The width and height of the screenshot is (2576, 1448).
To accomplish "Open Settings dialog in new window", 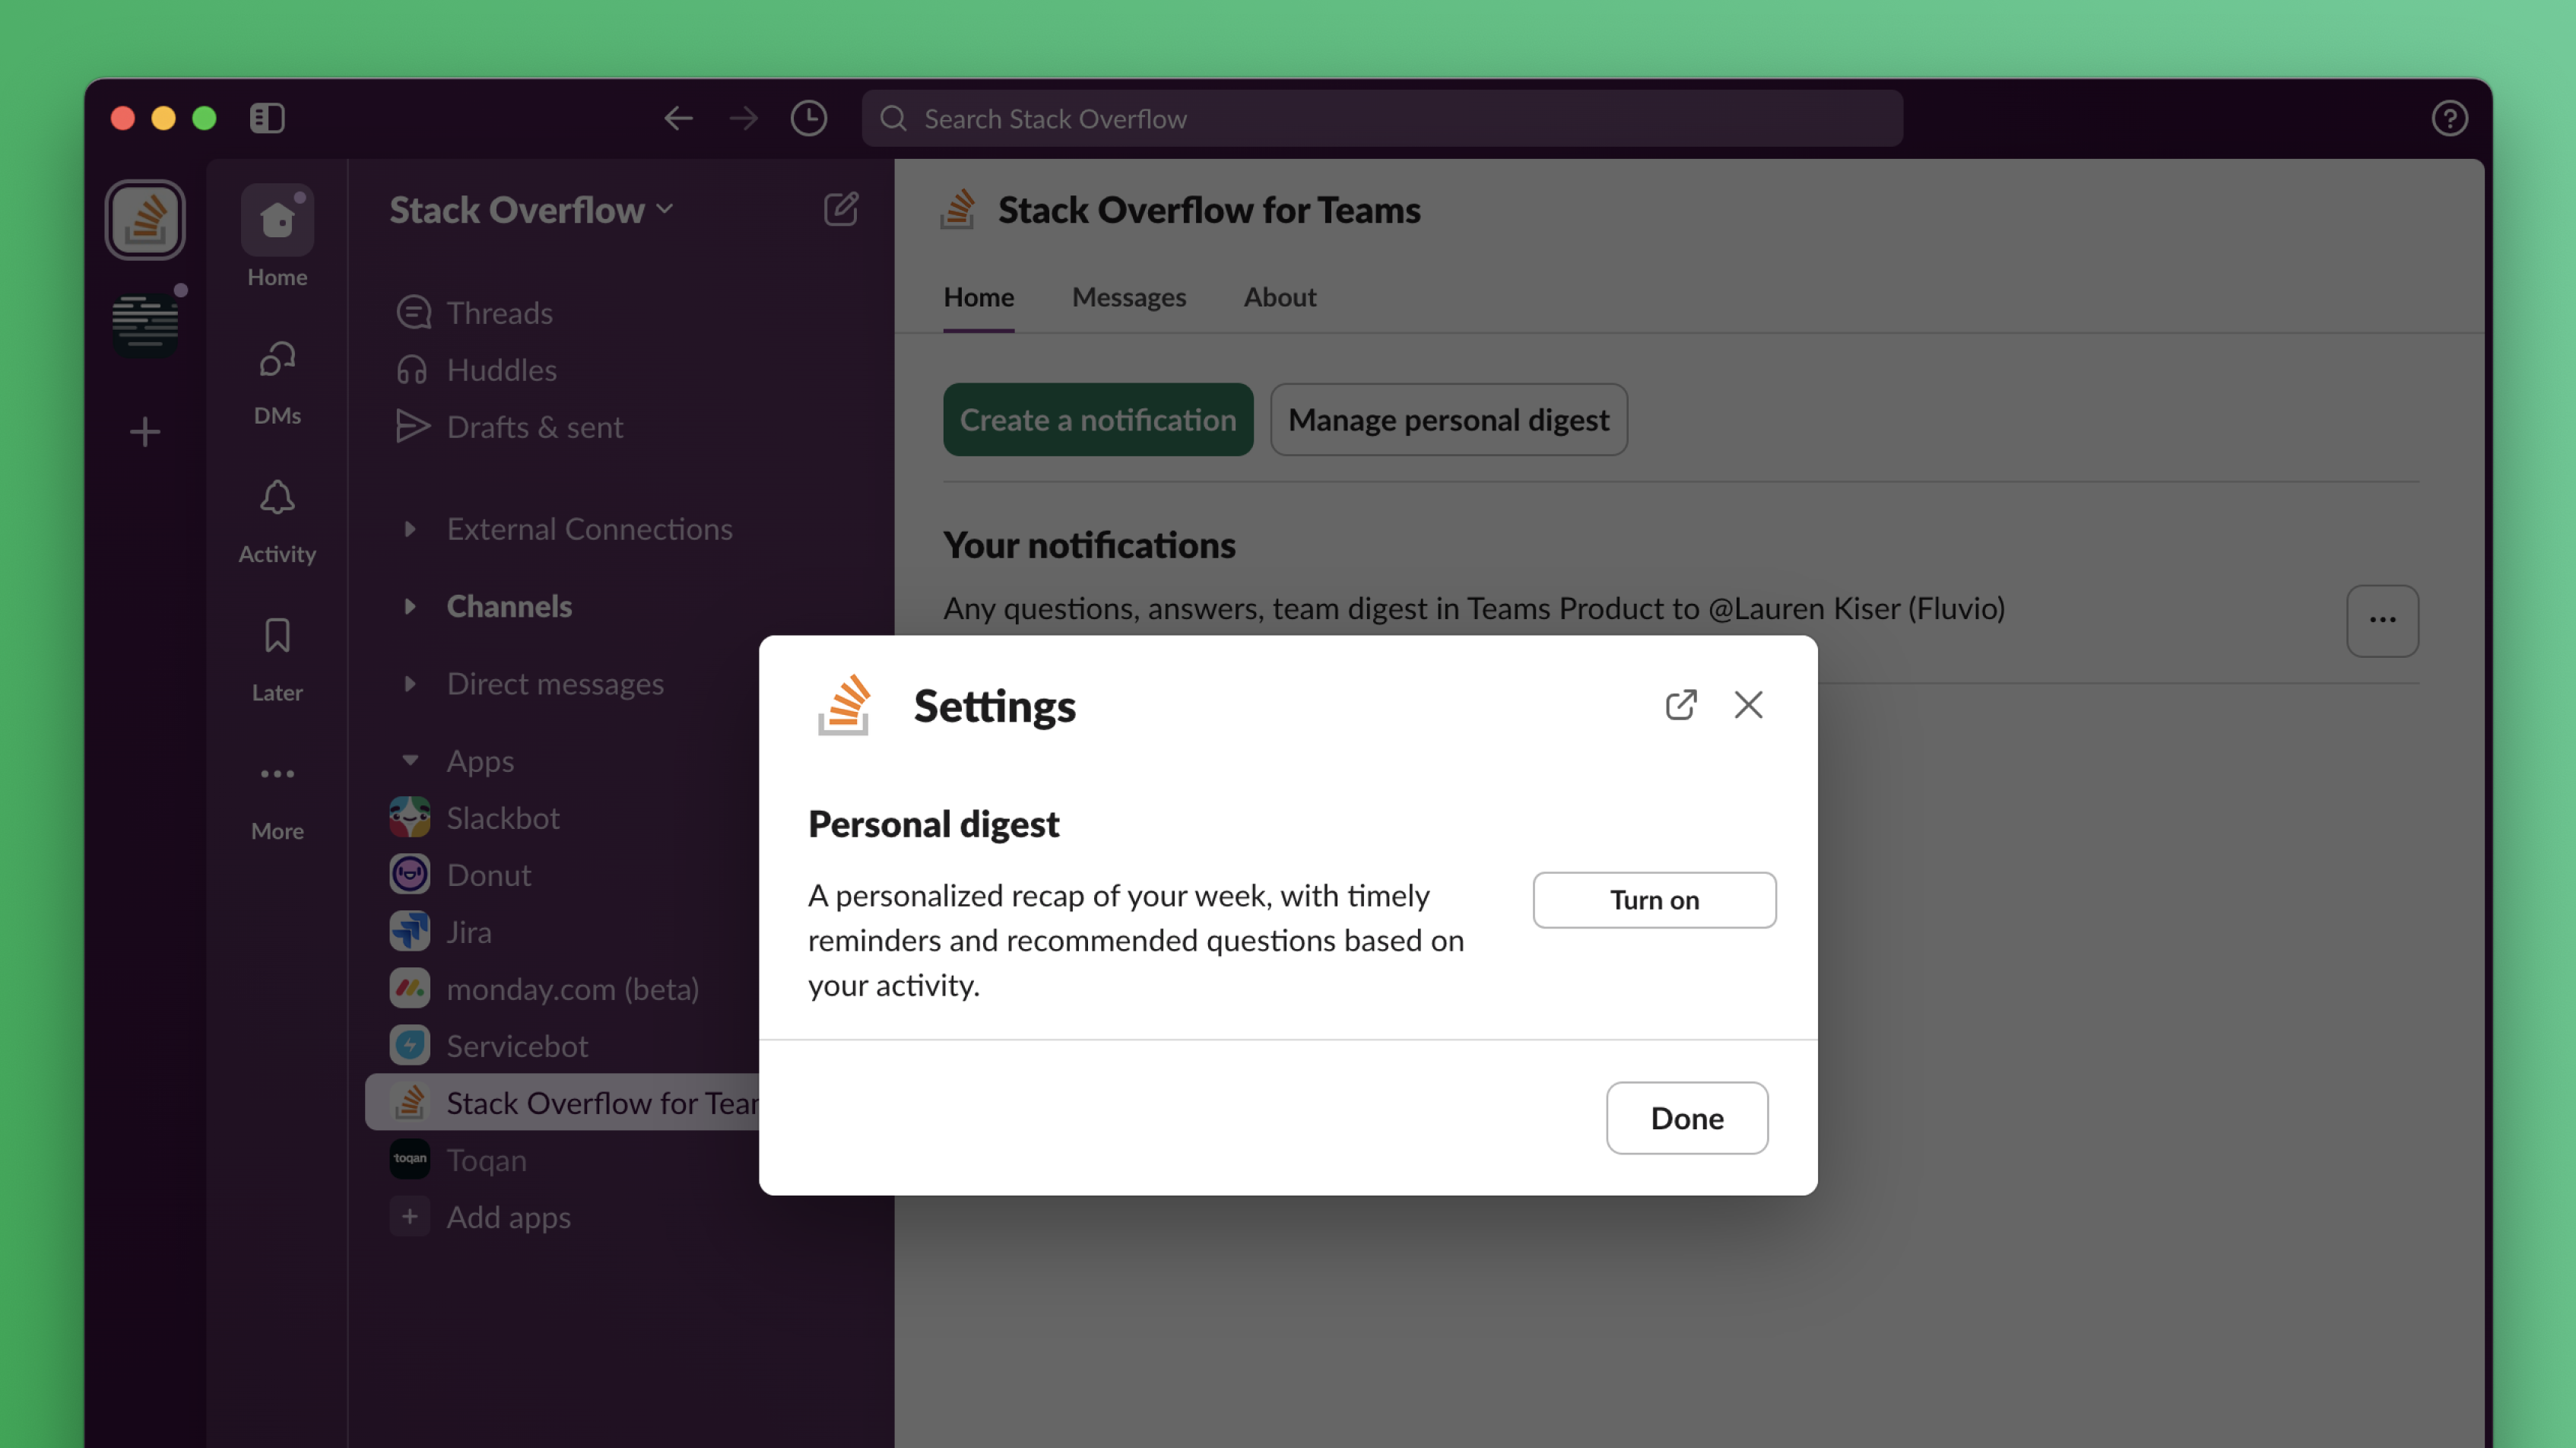I will coord(1680,704).
